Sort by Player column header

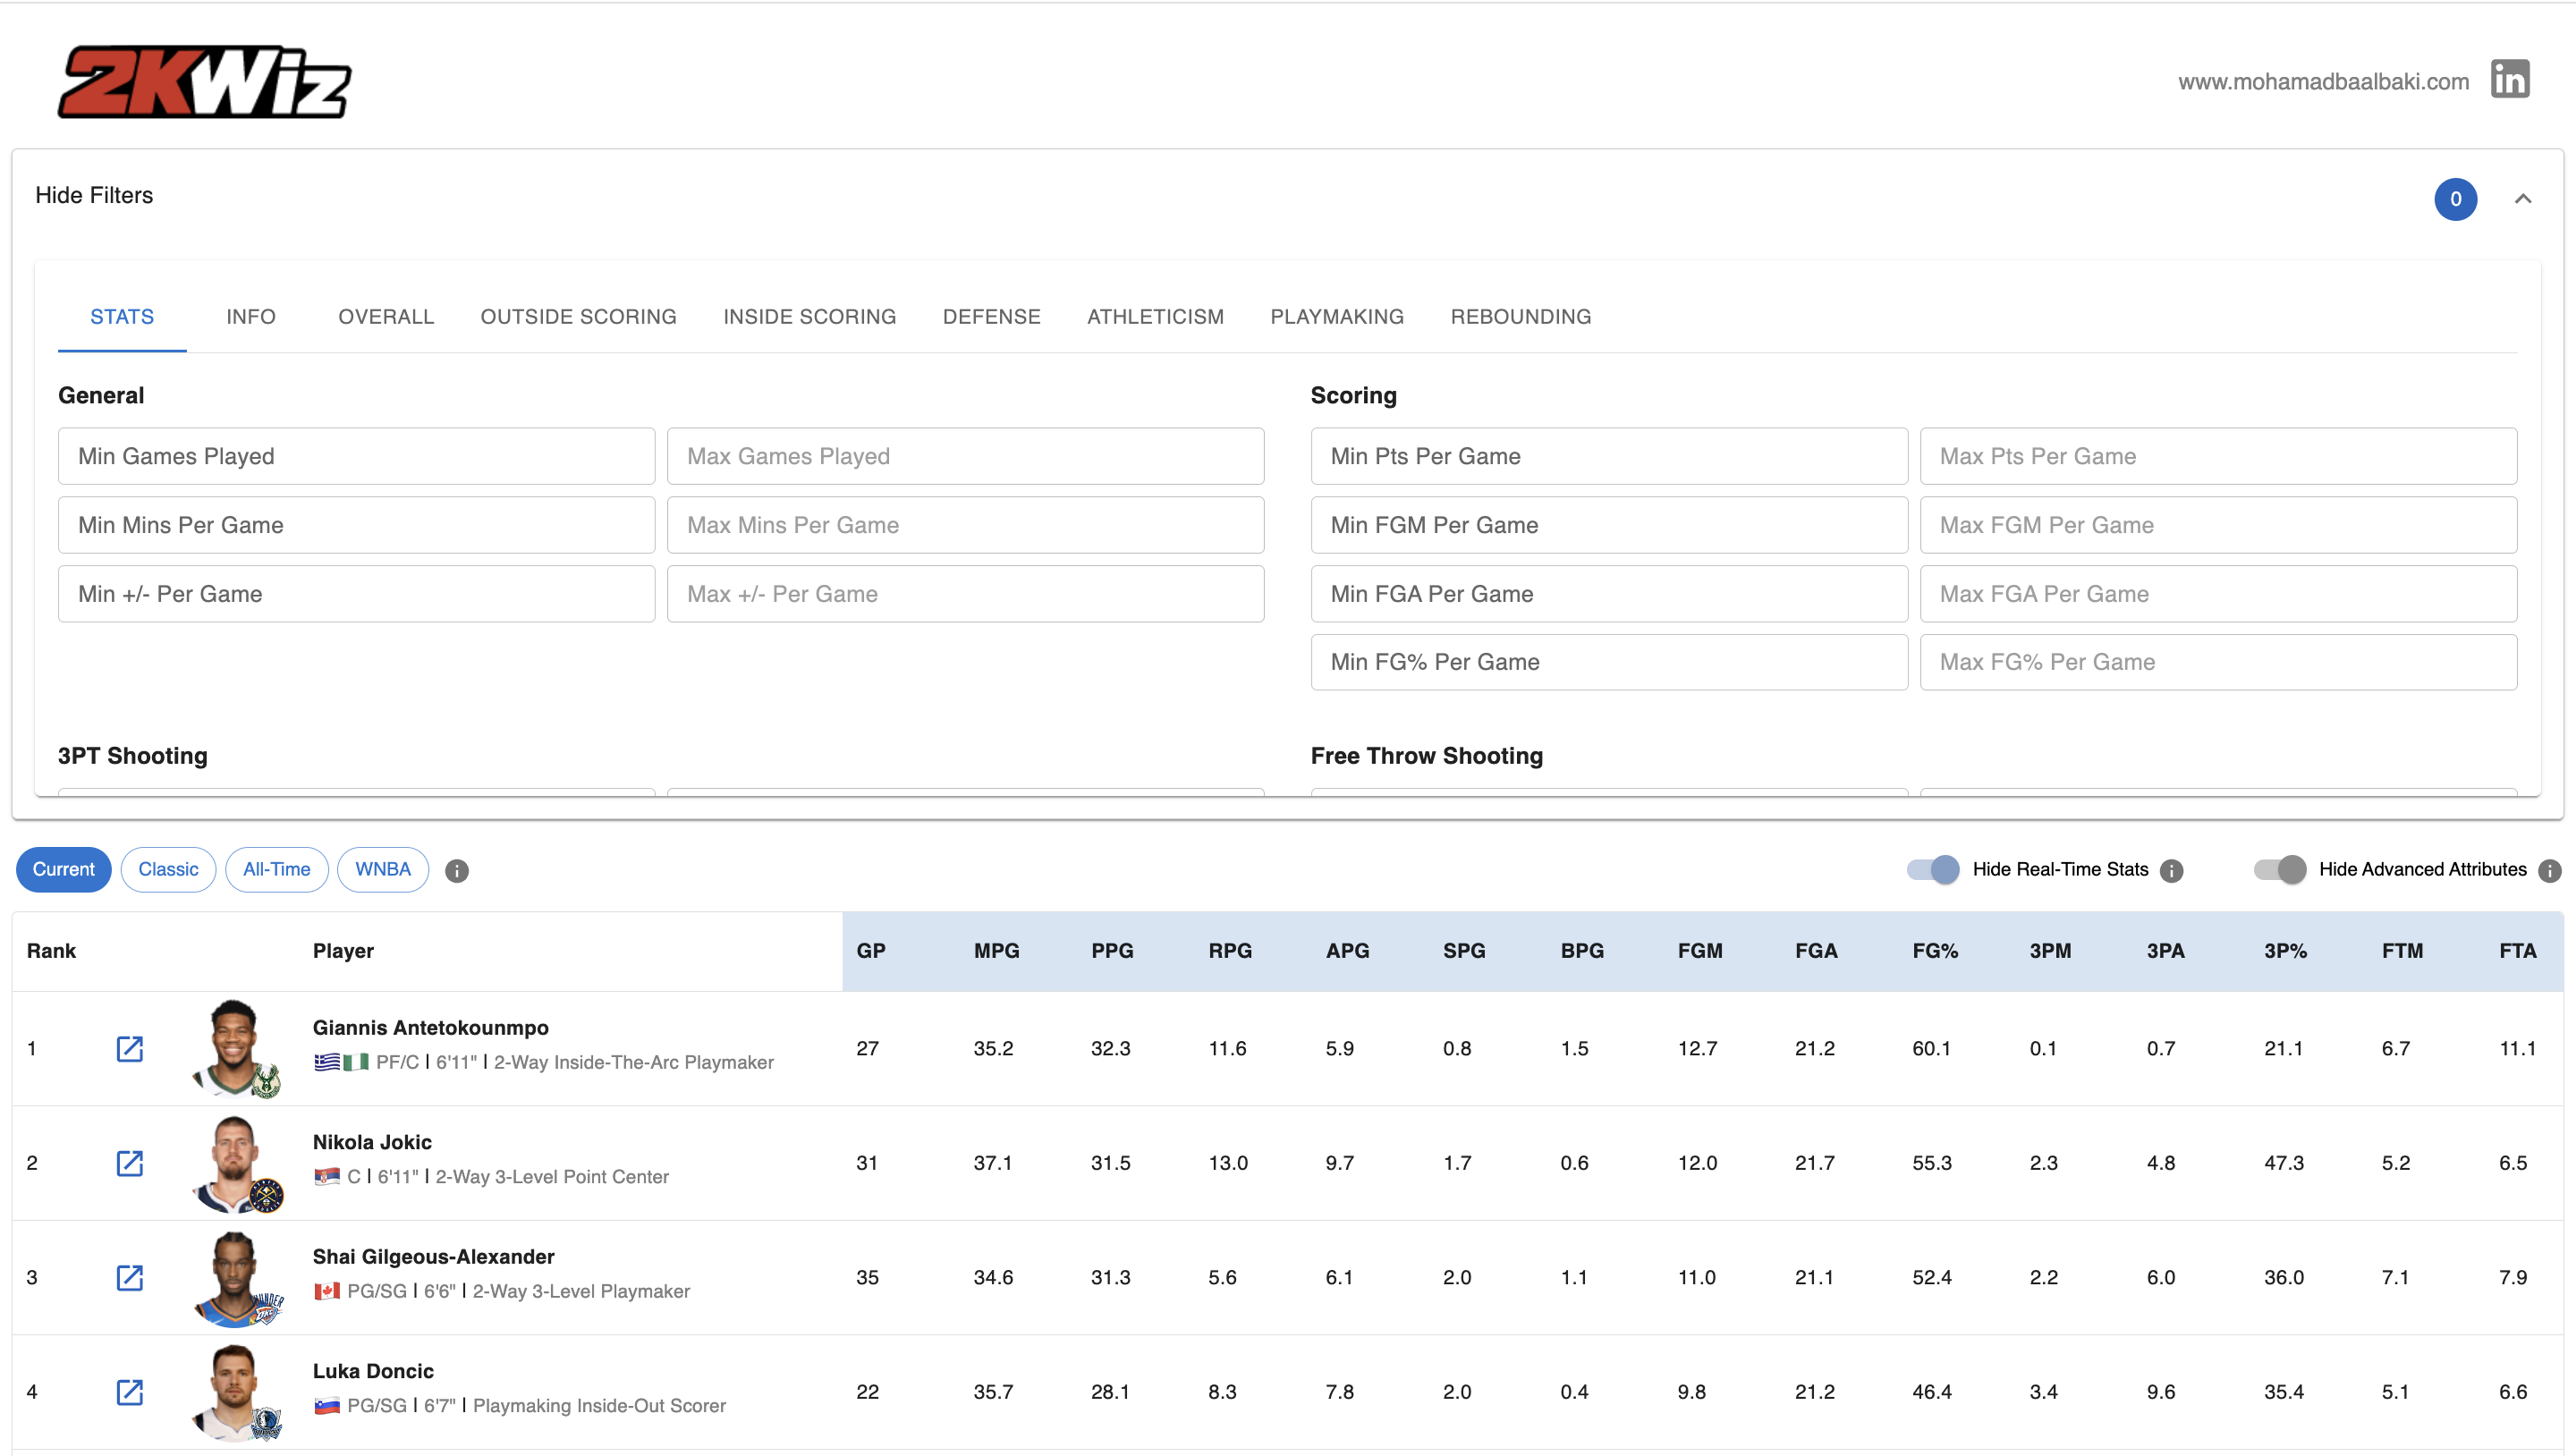[343, 951]
